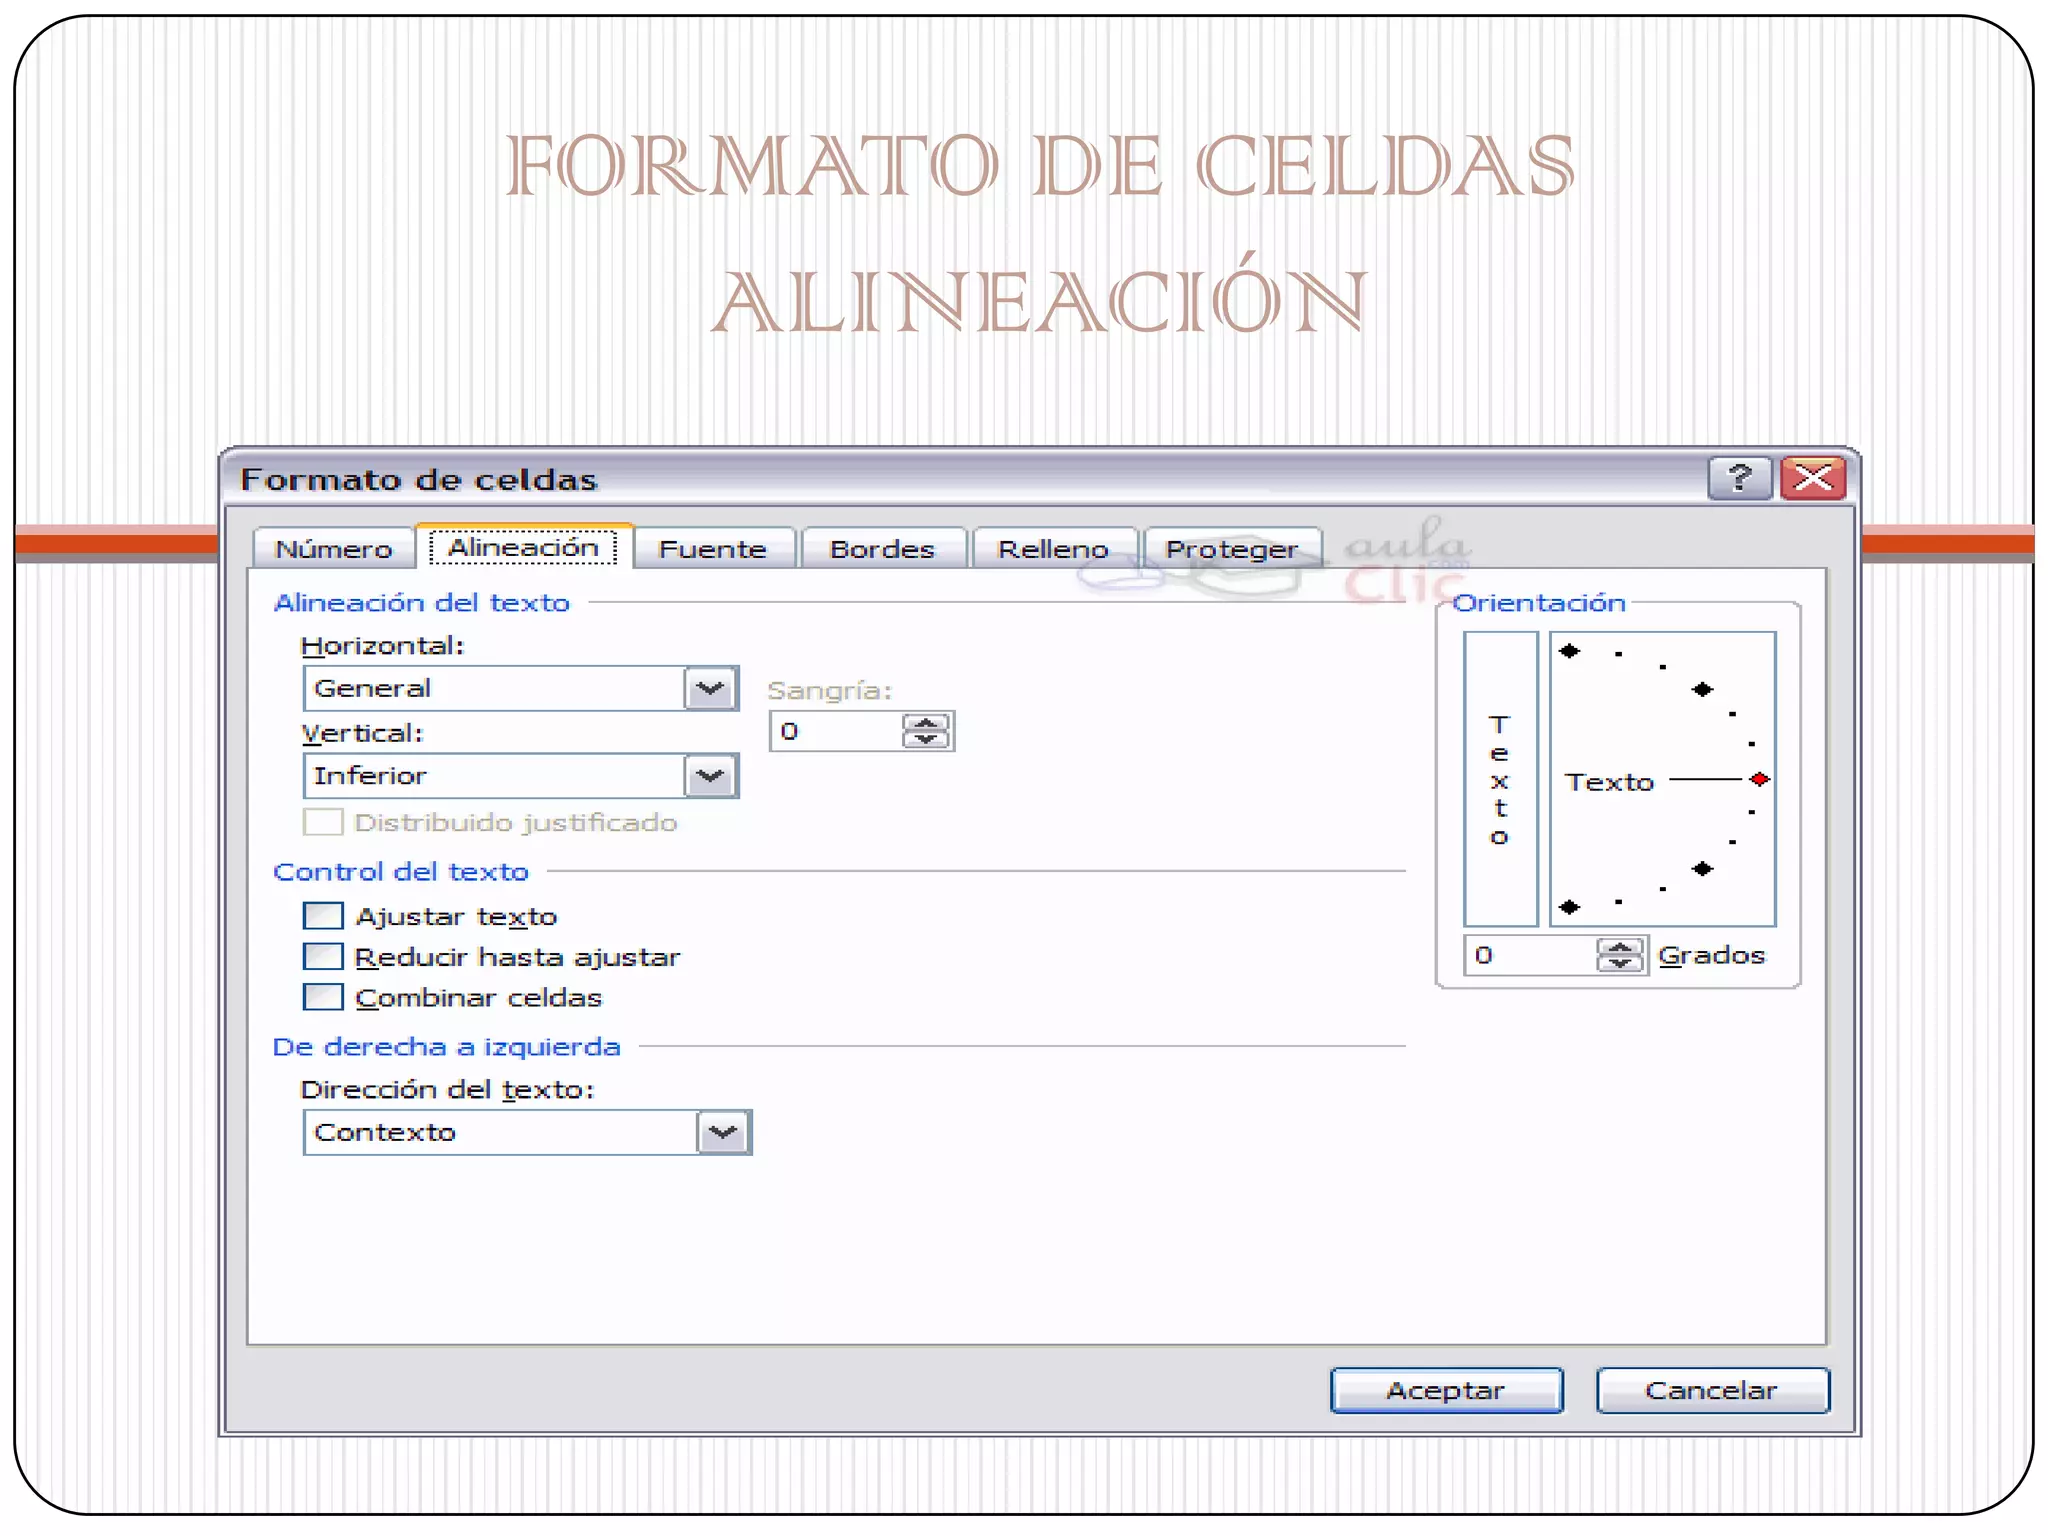This screenshot has height=1536, width=2048.
Task: Select the Alineación tab
Action: (x=523, y=547)
